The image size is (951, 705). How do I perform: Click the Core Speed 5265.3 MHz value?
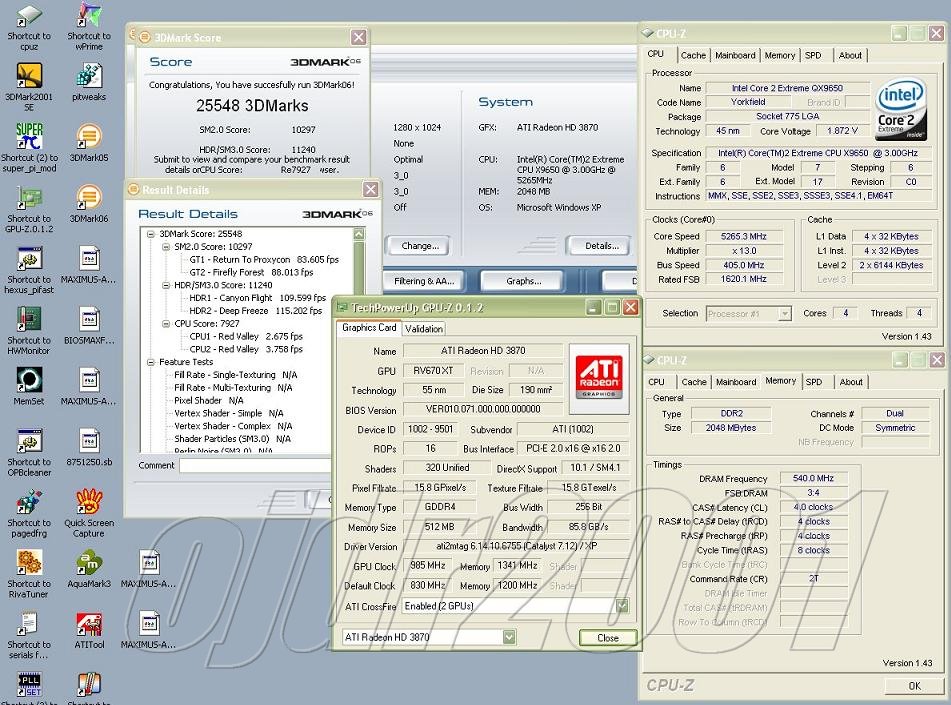743,236
